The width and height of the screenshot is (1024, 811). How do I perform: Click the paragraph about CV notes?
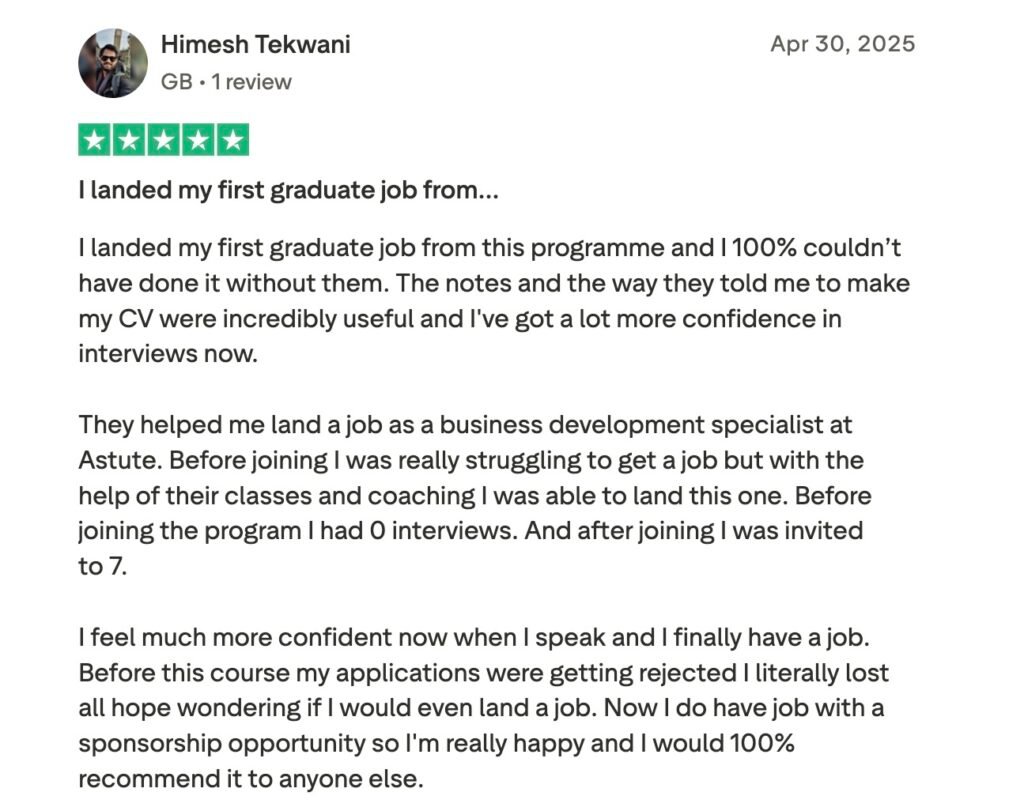494,300
